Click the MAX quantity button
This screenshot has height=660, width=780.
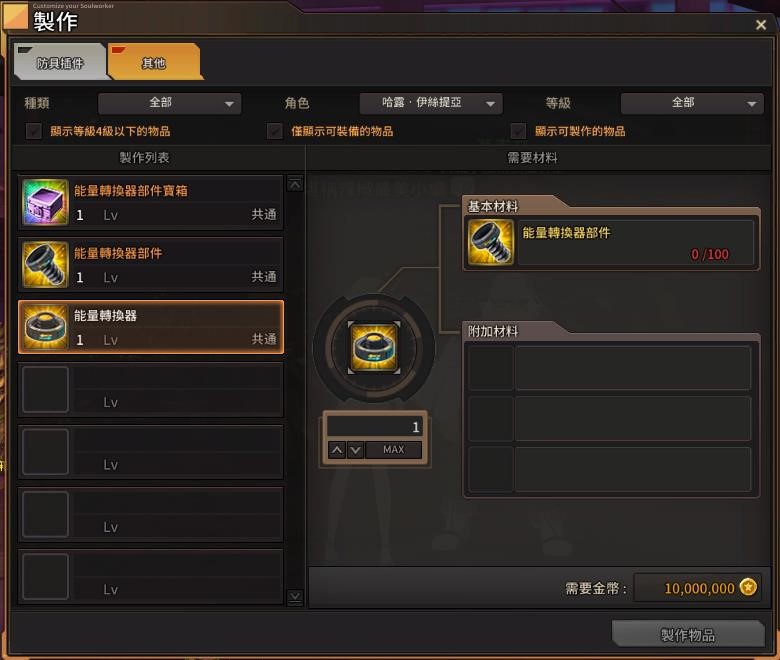coord(393,450)
